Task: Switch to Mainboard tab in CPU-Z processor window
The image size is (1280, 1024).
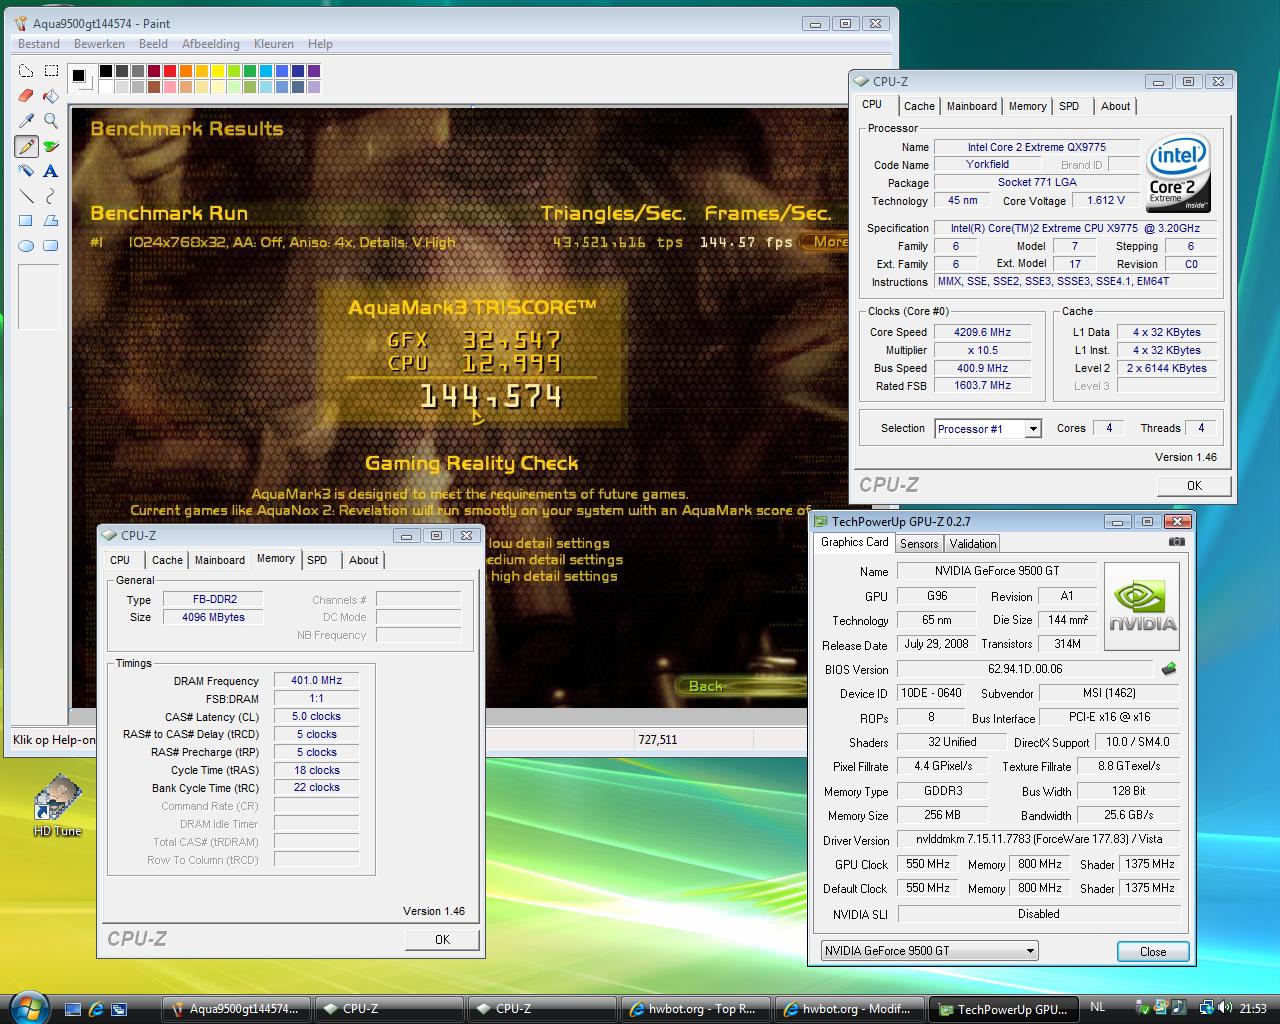Action: (972, 106)
